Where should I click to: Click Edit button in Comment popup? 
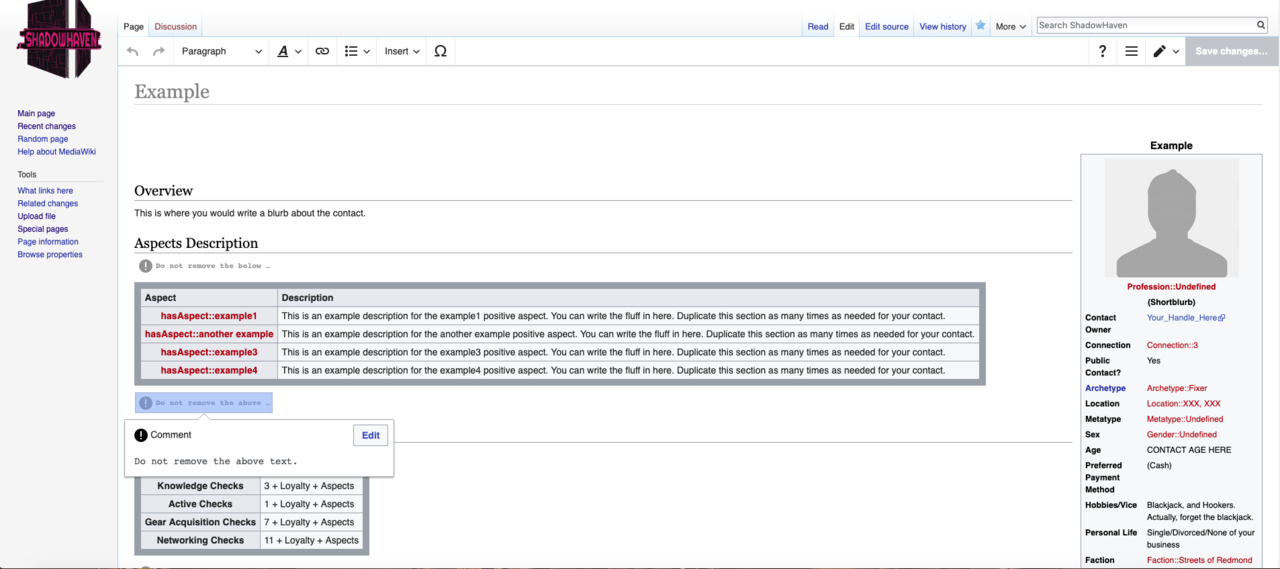(370, 435)
